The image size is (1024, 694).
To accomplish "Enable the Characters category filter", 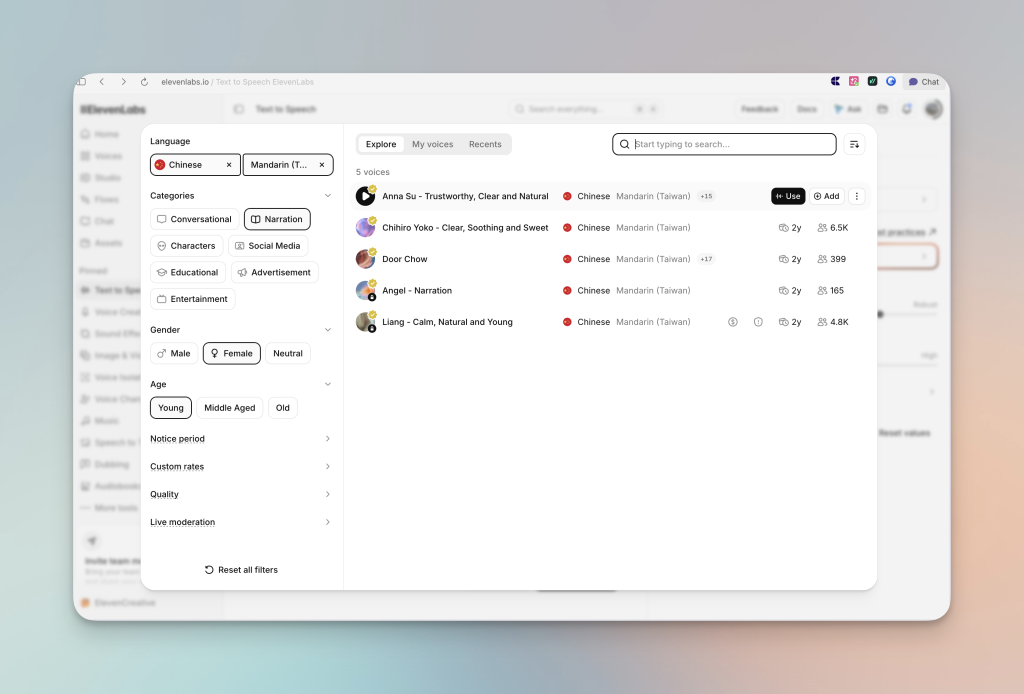I will [x=187, y=246].
